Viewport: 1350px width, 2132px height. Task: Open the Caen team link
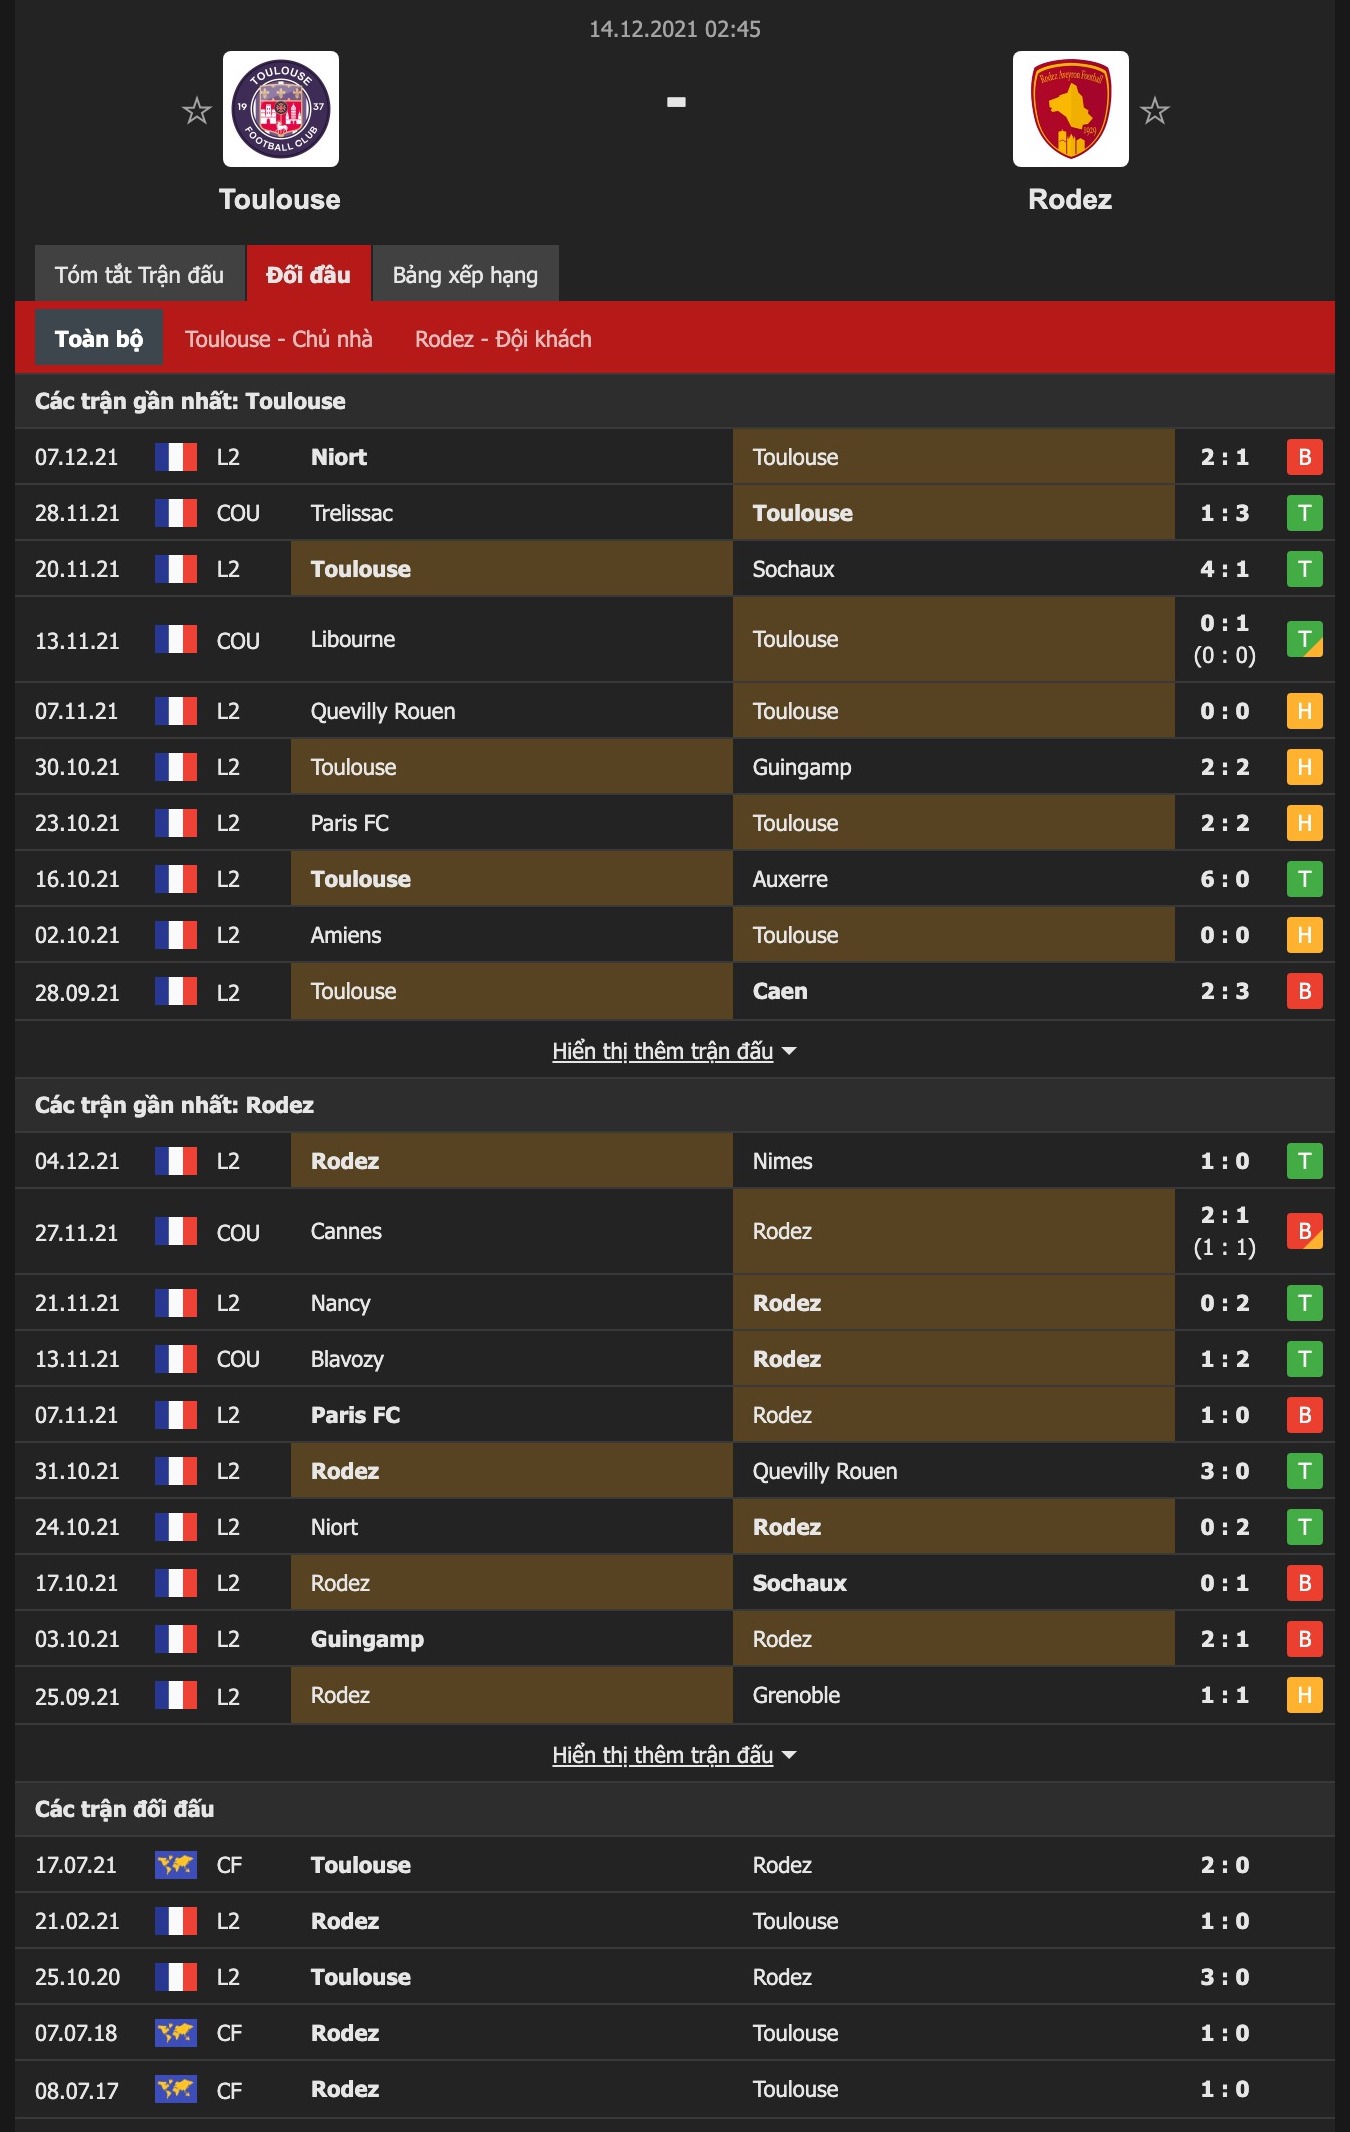coord(780,991)
